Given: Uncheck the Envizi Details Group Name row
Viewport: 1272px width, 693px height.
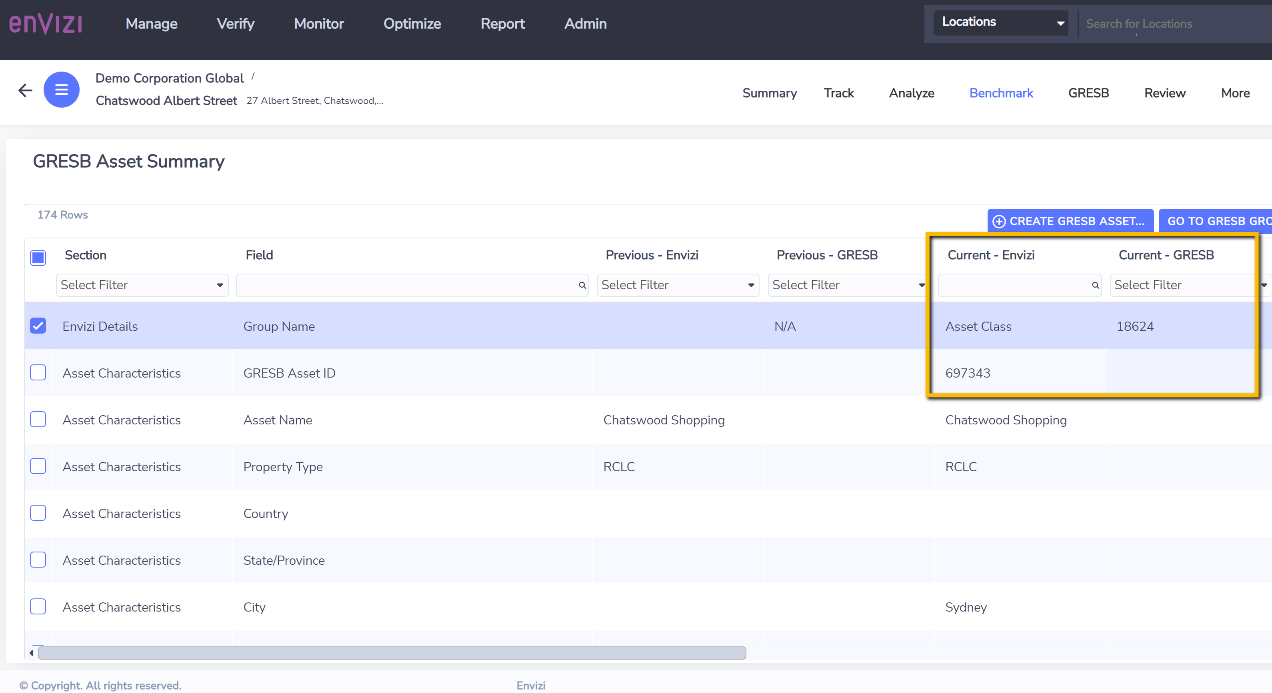Looking at the screenshot, I should pyautogui.click(x=38, y=326).
